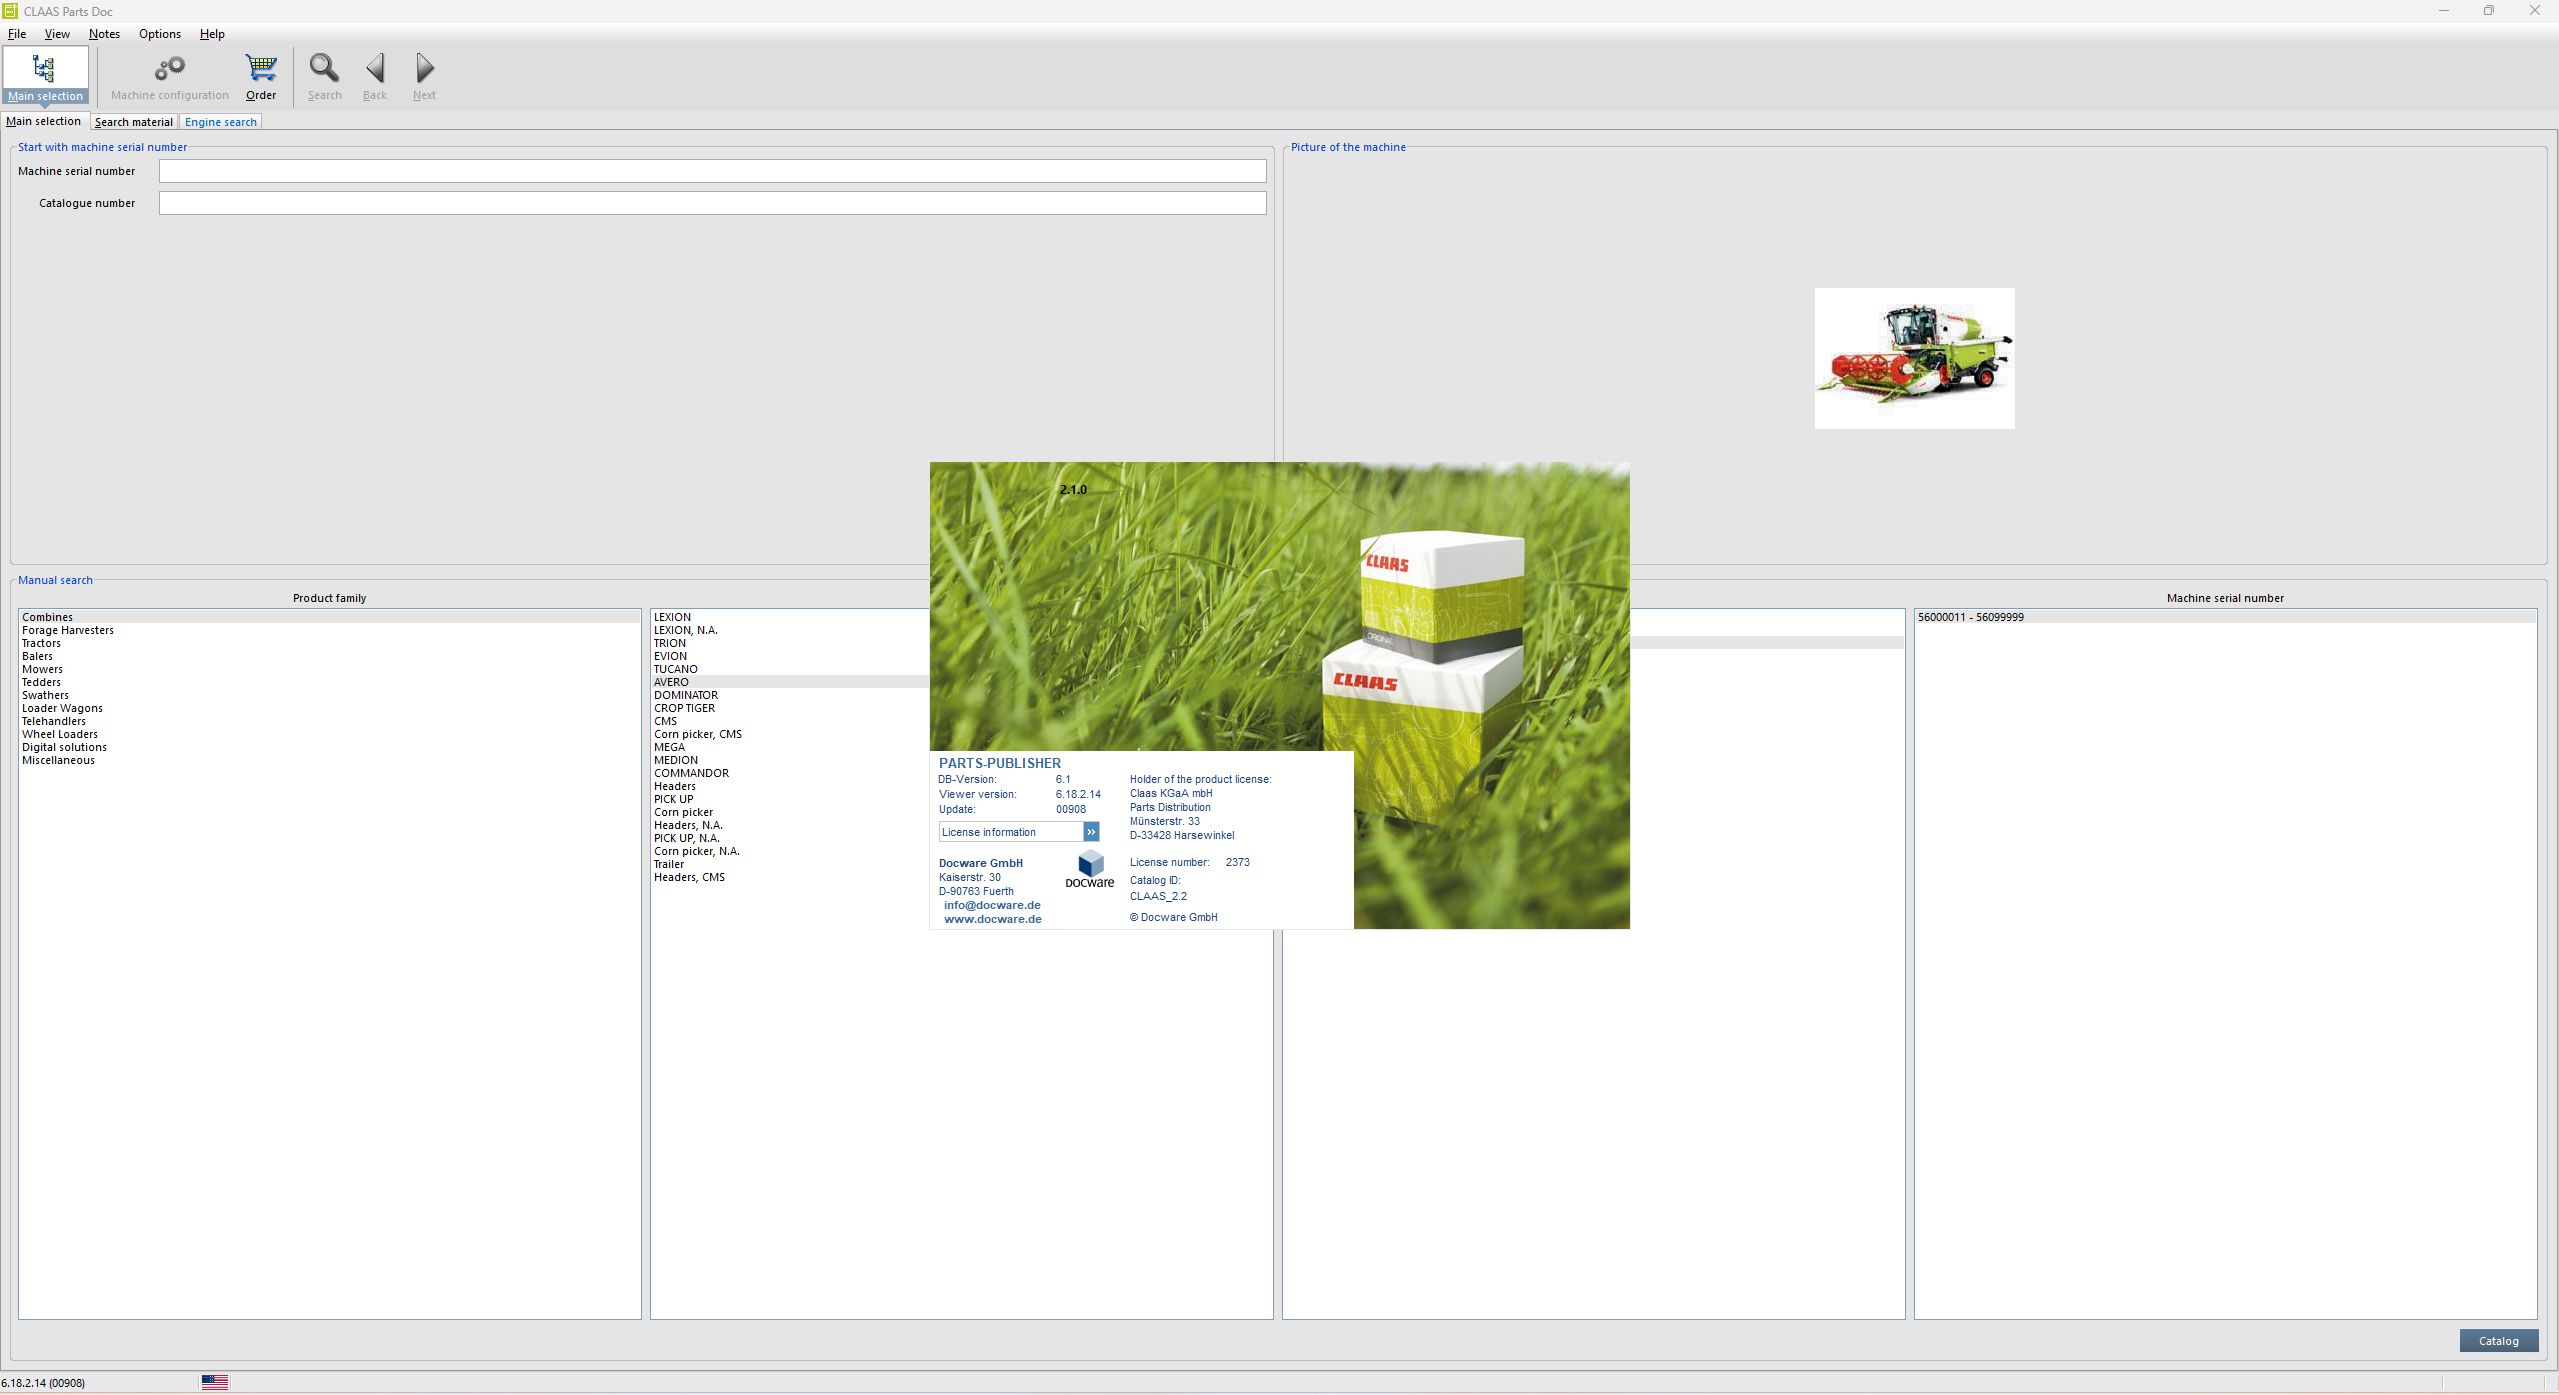Open the Options menu
The width and height of the screenshot is (2559, 1395).
(158, 33)
